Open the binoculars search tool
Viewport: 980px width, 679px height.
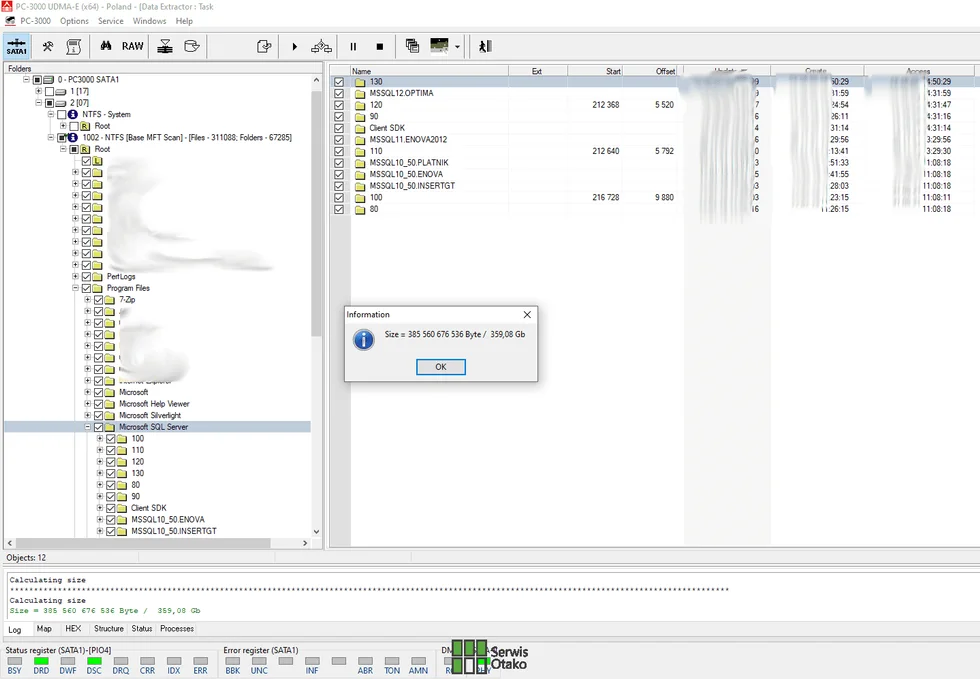pos(106,46)
